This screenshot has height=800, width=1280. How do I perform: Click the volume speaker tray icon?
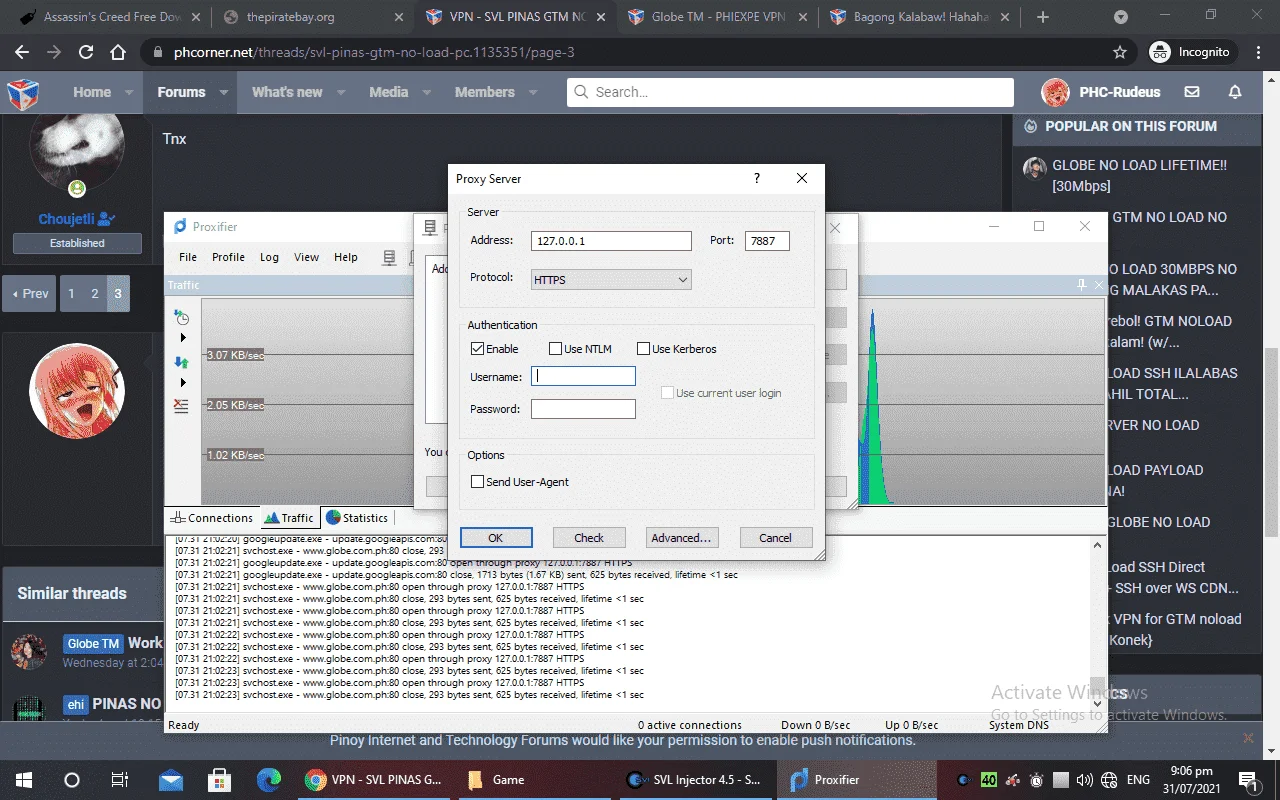tap(1084, 780)
